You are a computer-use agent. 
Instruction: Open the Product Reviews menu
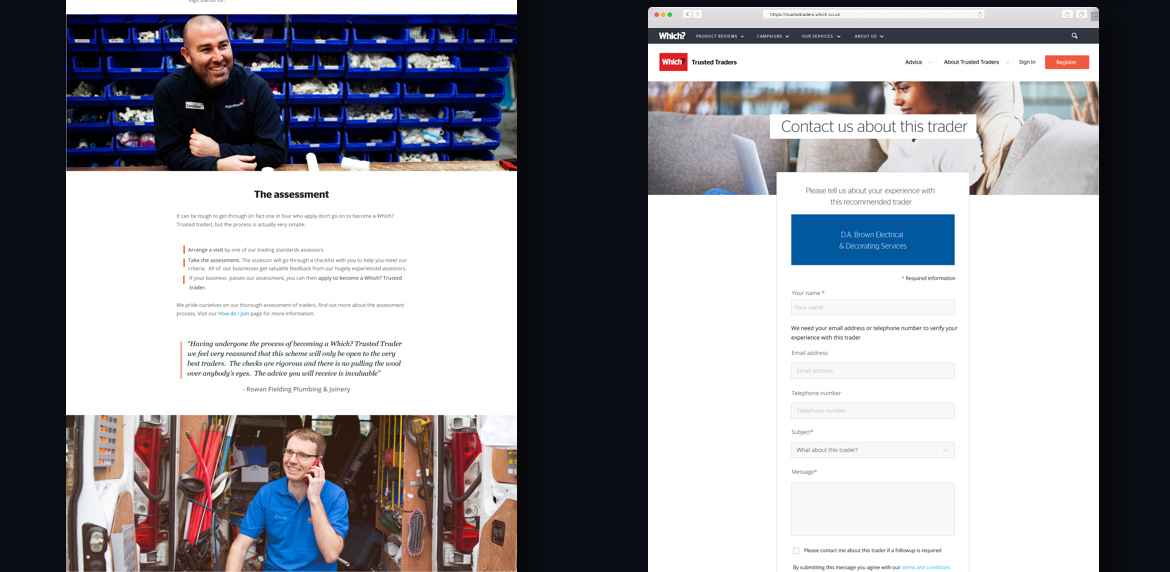720,36
